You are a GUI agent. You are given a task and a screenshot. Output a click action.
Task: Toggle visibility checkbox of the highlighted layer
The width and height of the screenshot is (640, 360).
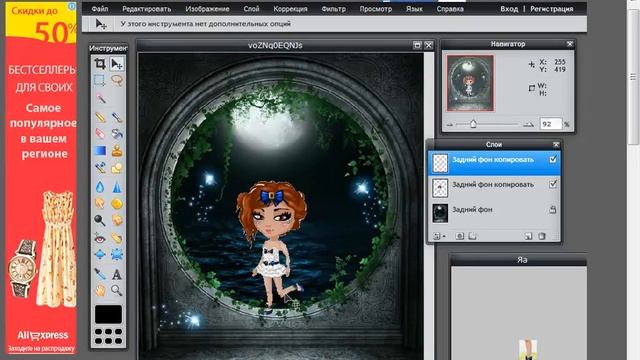pyautogui.click(x=553, y=160)
